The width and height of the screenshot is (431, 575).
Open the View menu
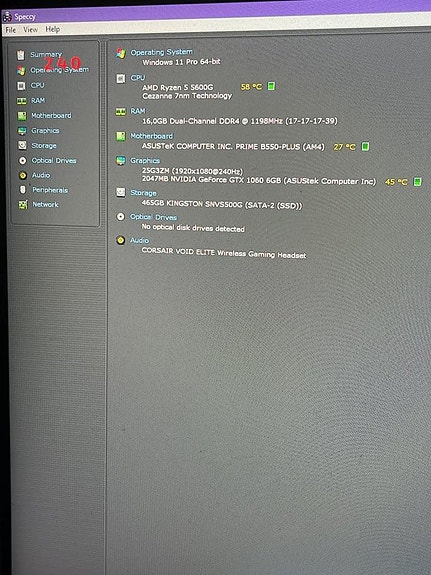coord(30,30)
